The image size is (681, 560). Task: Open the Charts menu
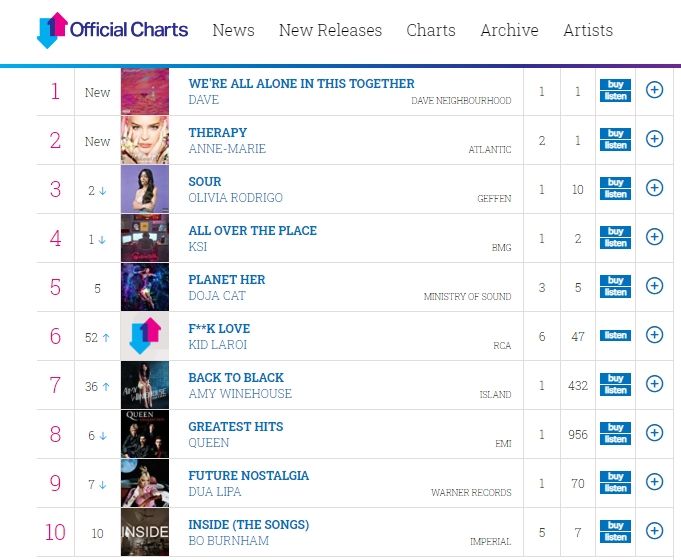pyautogui.click(x=431, y=30)
